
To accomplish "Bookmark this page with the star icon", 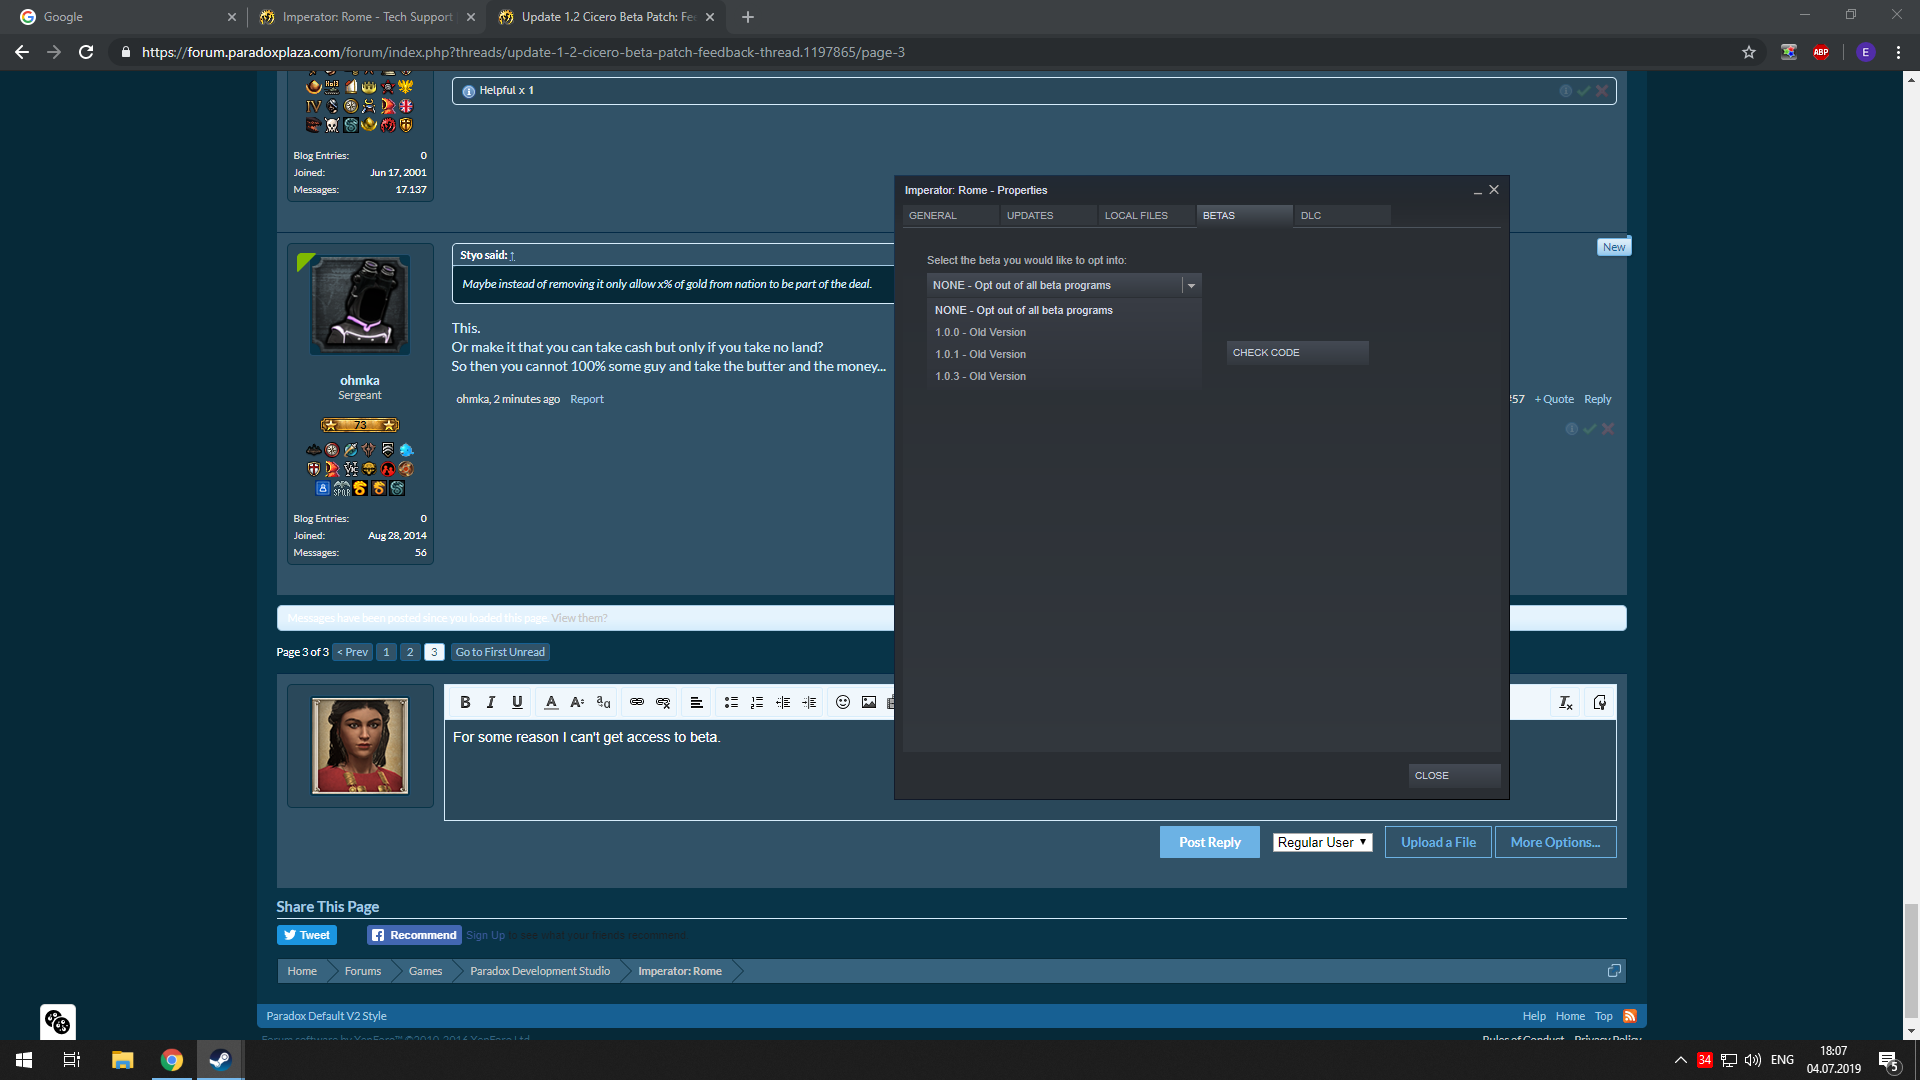I will tap(1749, 52).
